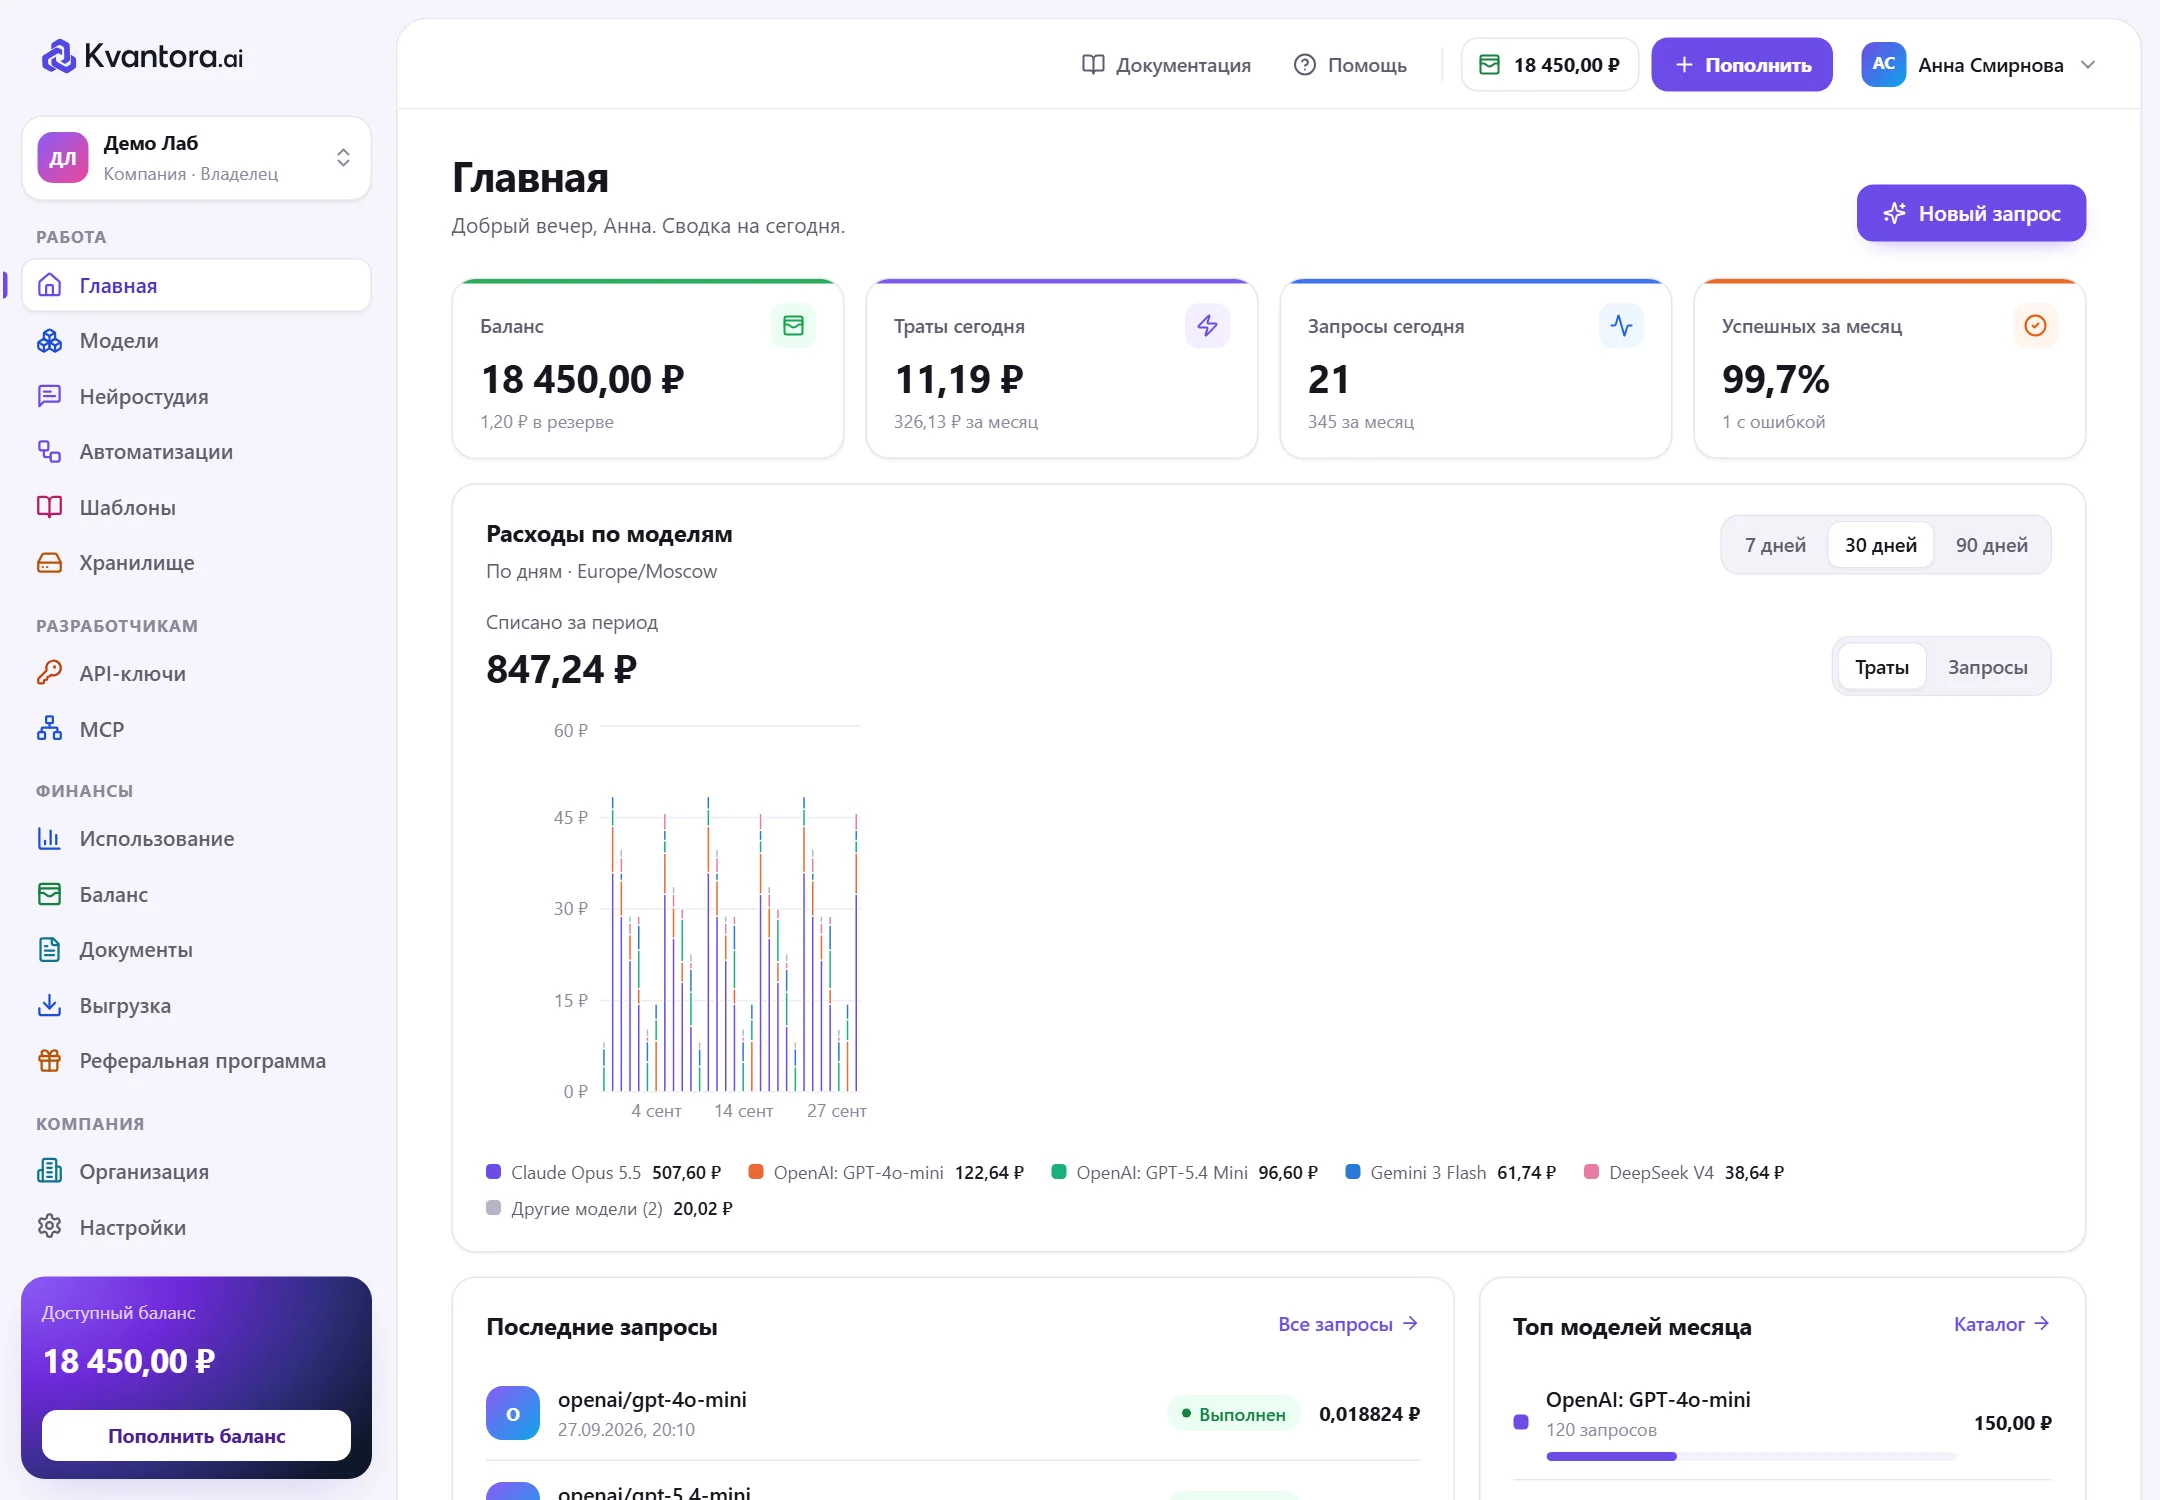
Task: Click the Claude Opus 5.5 legend swatch
Action: point(493,1172)
